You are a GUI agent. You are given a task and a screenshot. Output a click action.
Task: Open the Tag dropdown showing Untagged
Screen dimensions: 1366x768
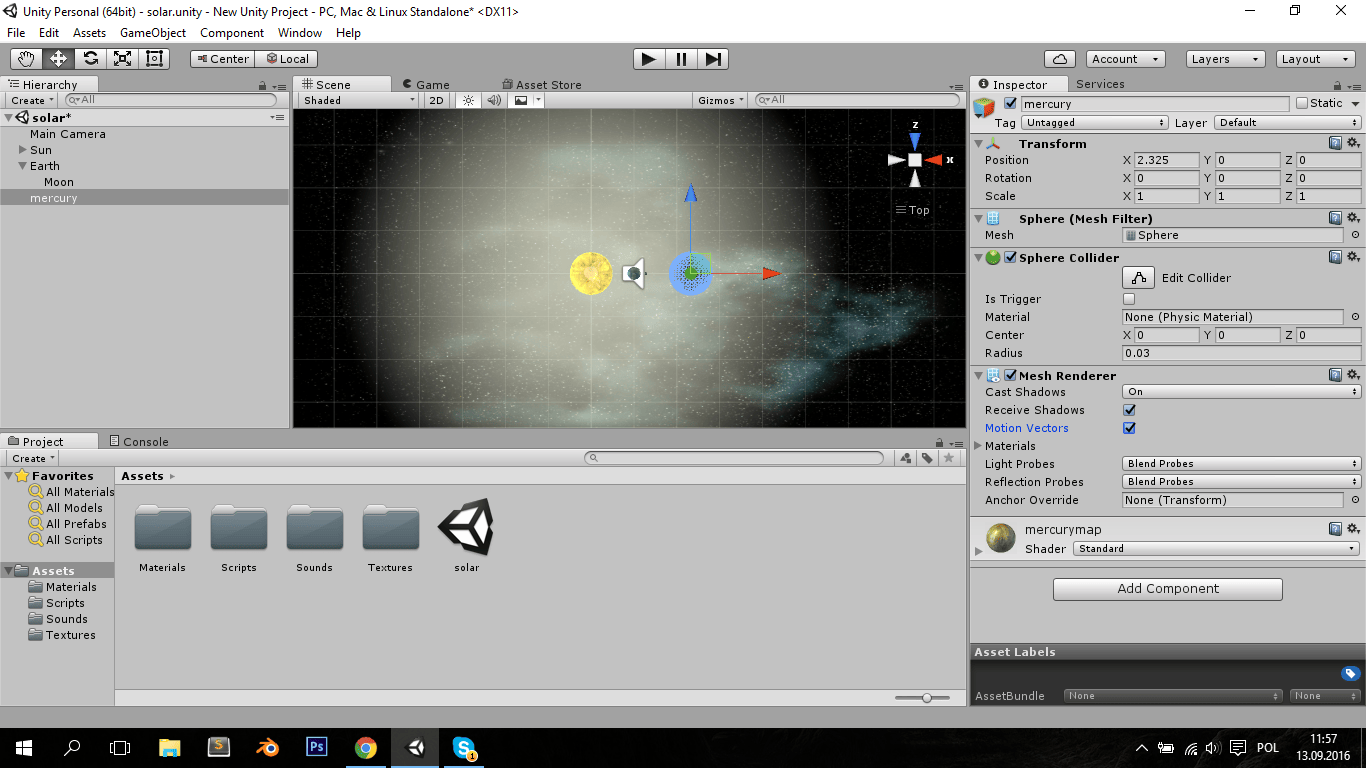tap(1095, 123)
